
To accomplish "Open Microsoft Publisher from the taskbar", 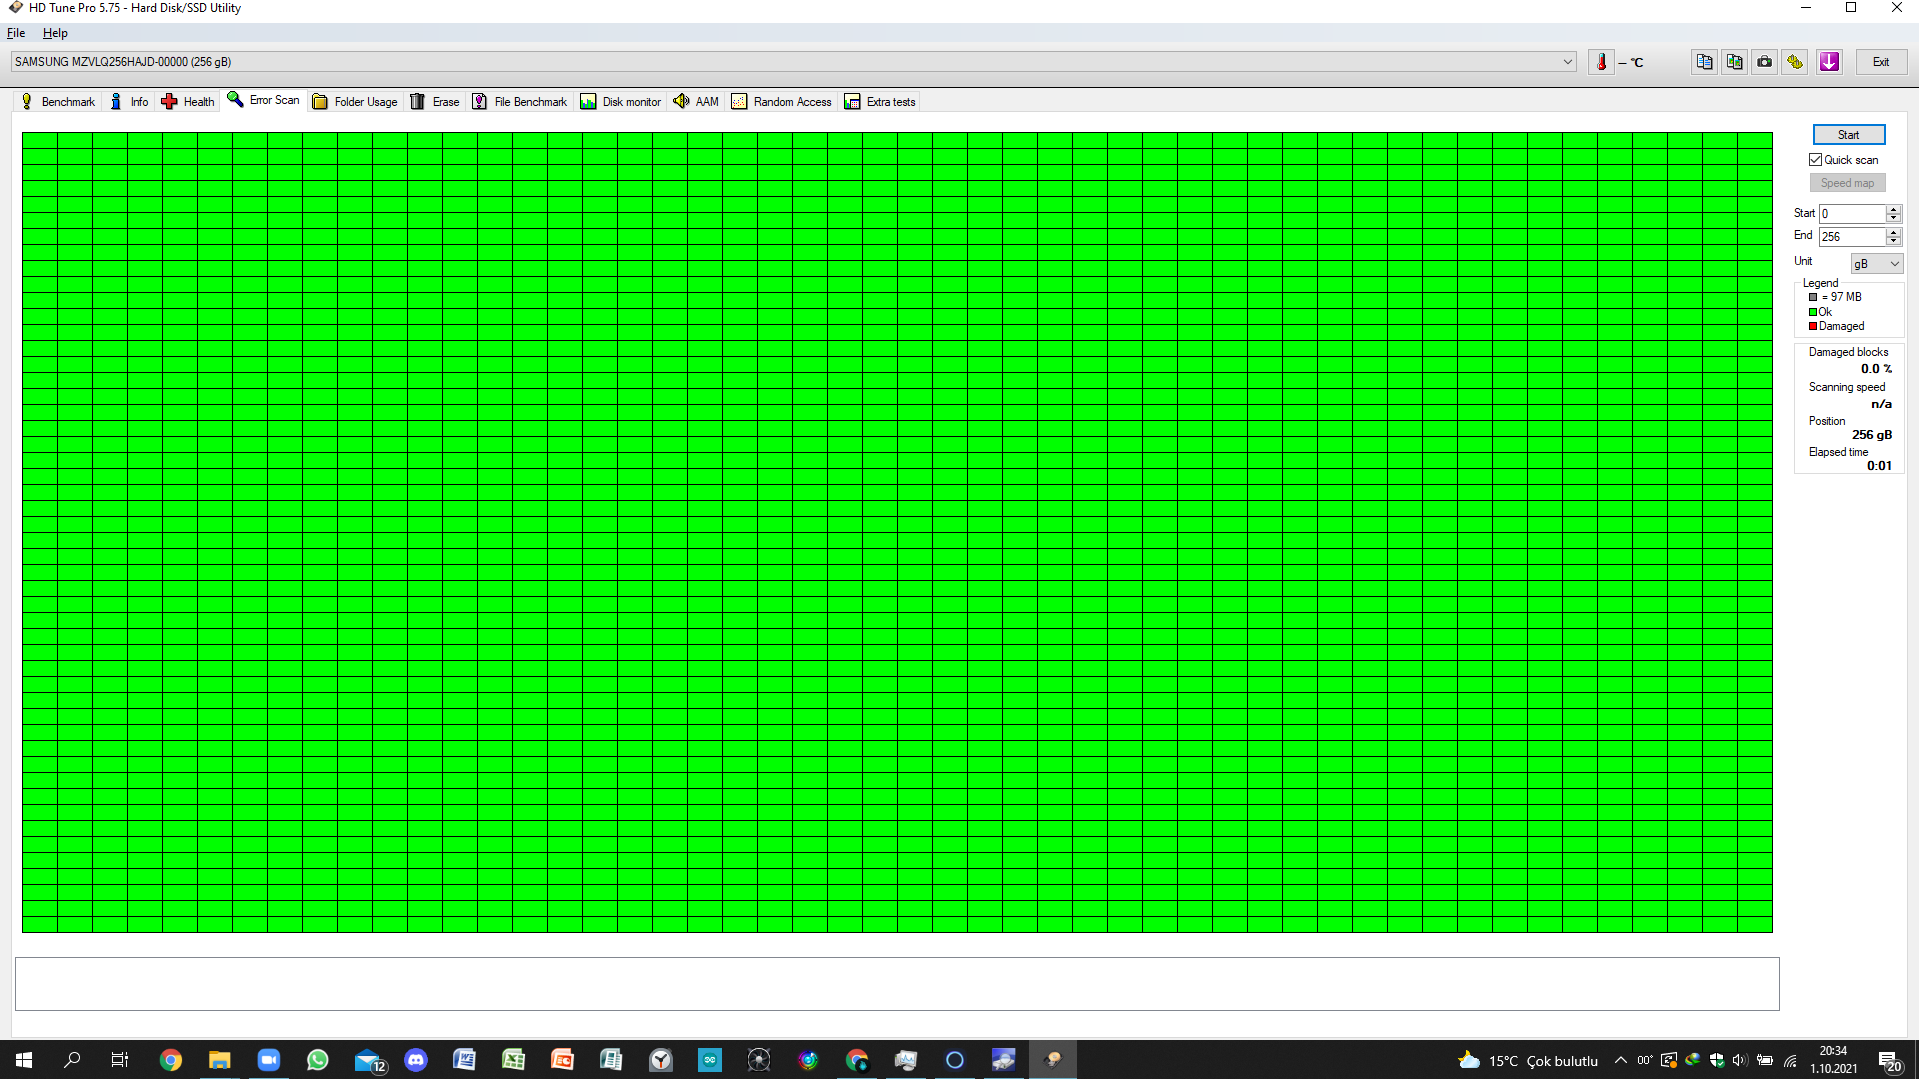I will tap(612, 1060).
